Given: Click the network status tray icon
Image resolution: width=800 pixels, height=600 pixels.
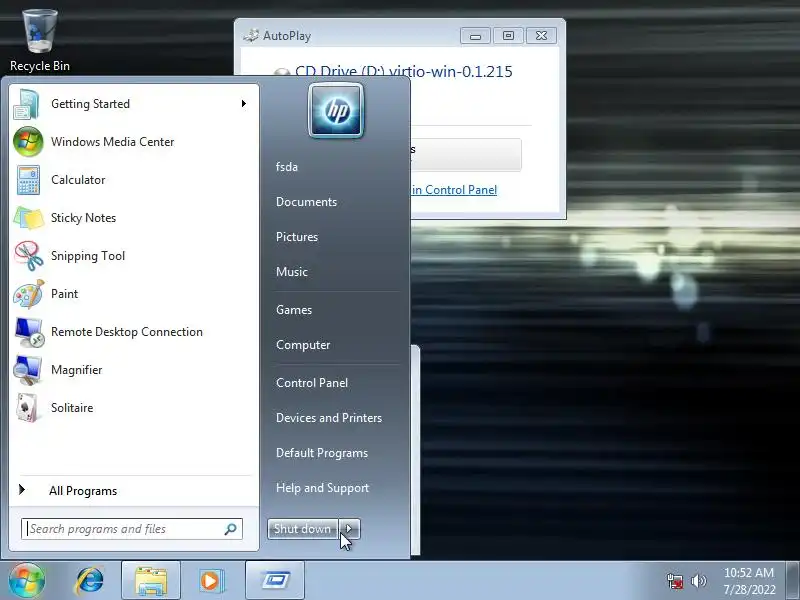Looking at the screenshot, I should tap(675, 581).
